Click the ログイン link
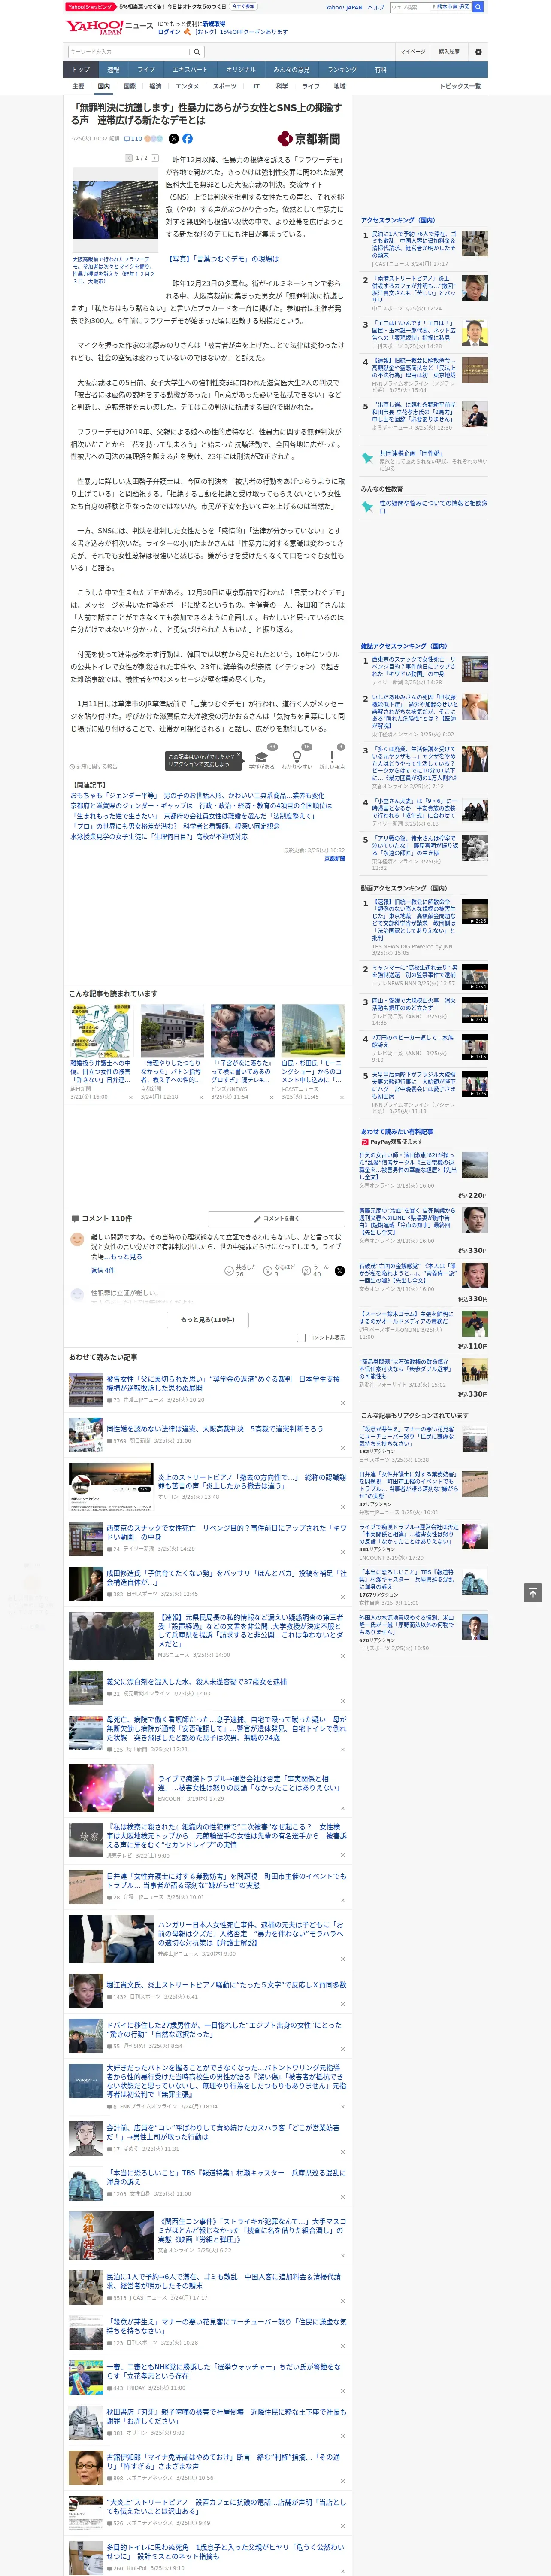551x2576 pixels. tap(169, 32)
